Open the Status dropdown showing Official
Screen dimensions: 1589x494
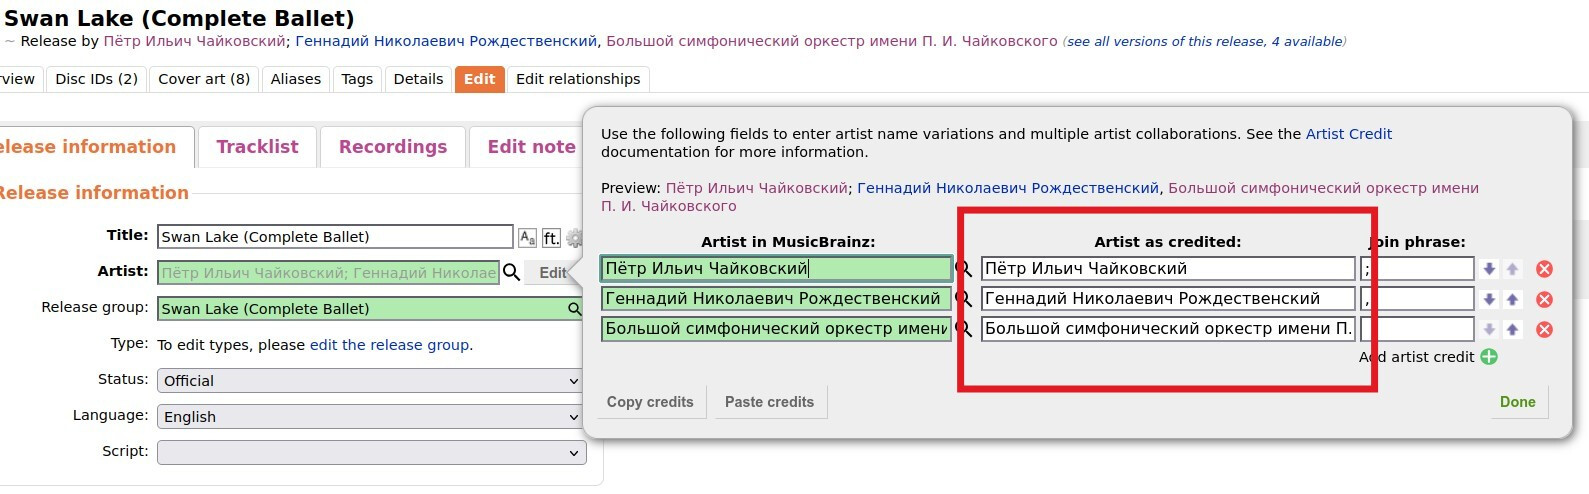370,381
